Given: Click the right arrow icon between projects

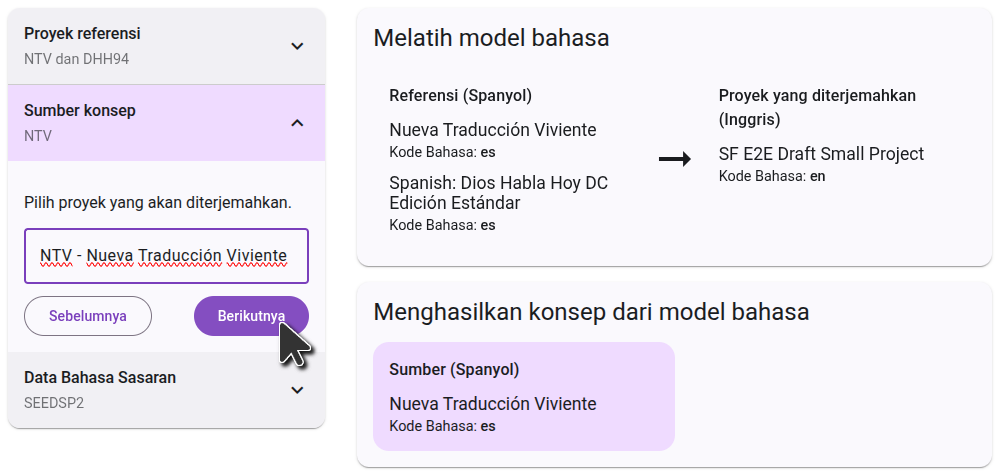Looking at the screenshot, I should [675, 159].
